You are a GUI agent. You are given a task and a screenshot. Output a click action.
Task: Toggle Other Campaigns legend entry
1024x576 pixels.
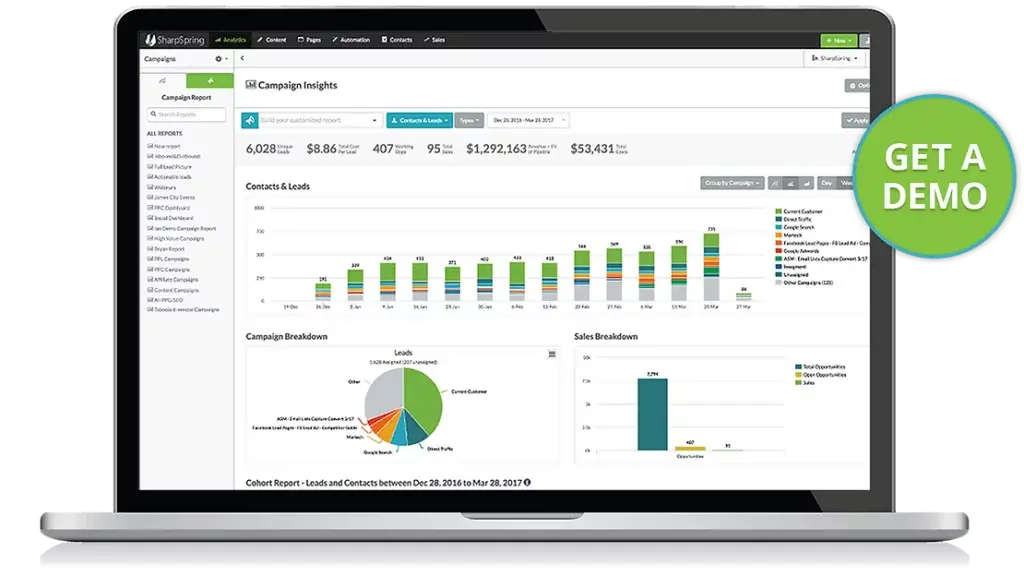point(804,283)
